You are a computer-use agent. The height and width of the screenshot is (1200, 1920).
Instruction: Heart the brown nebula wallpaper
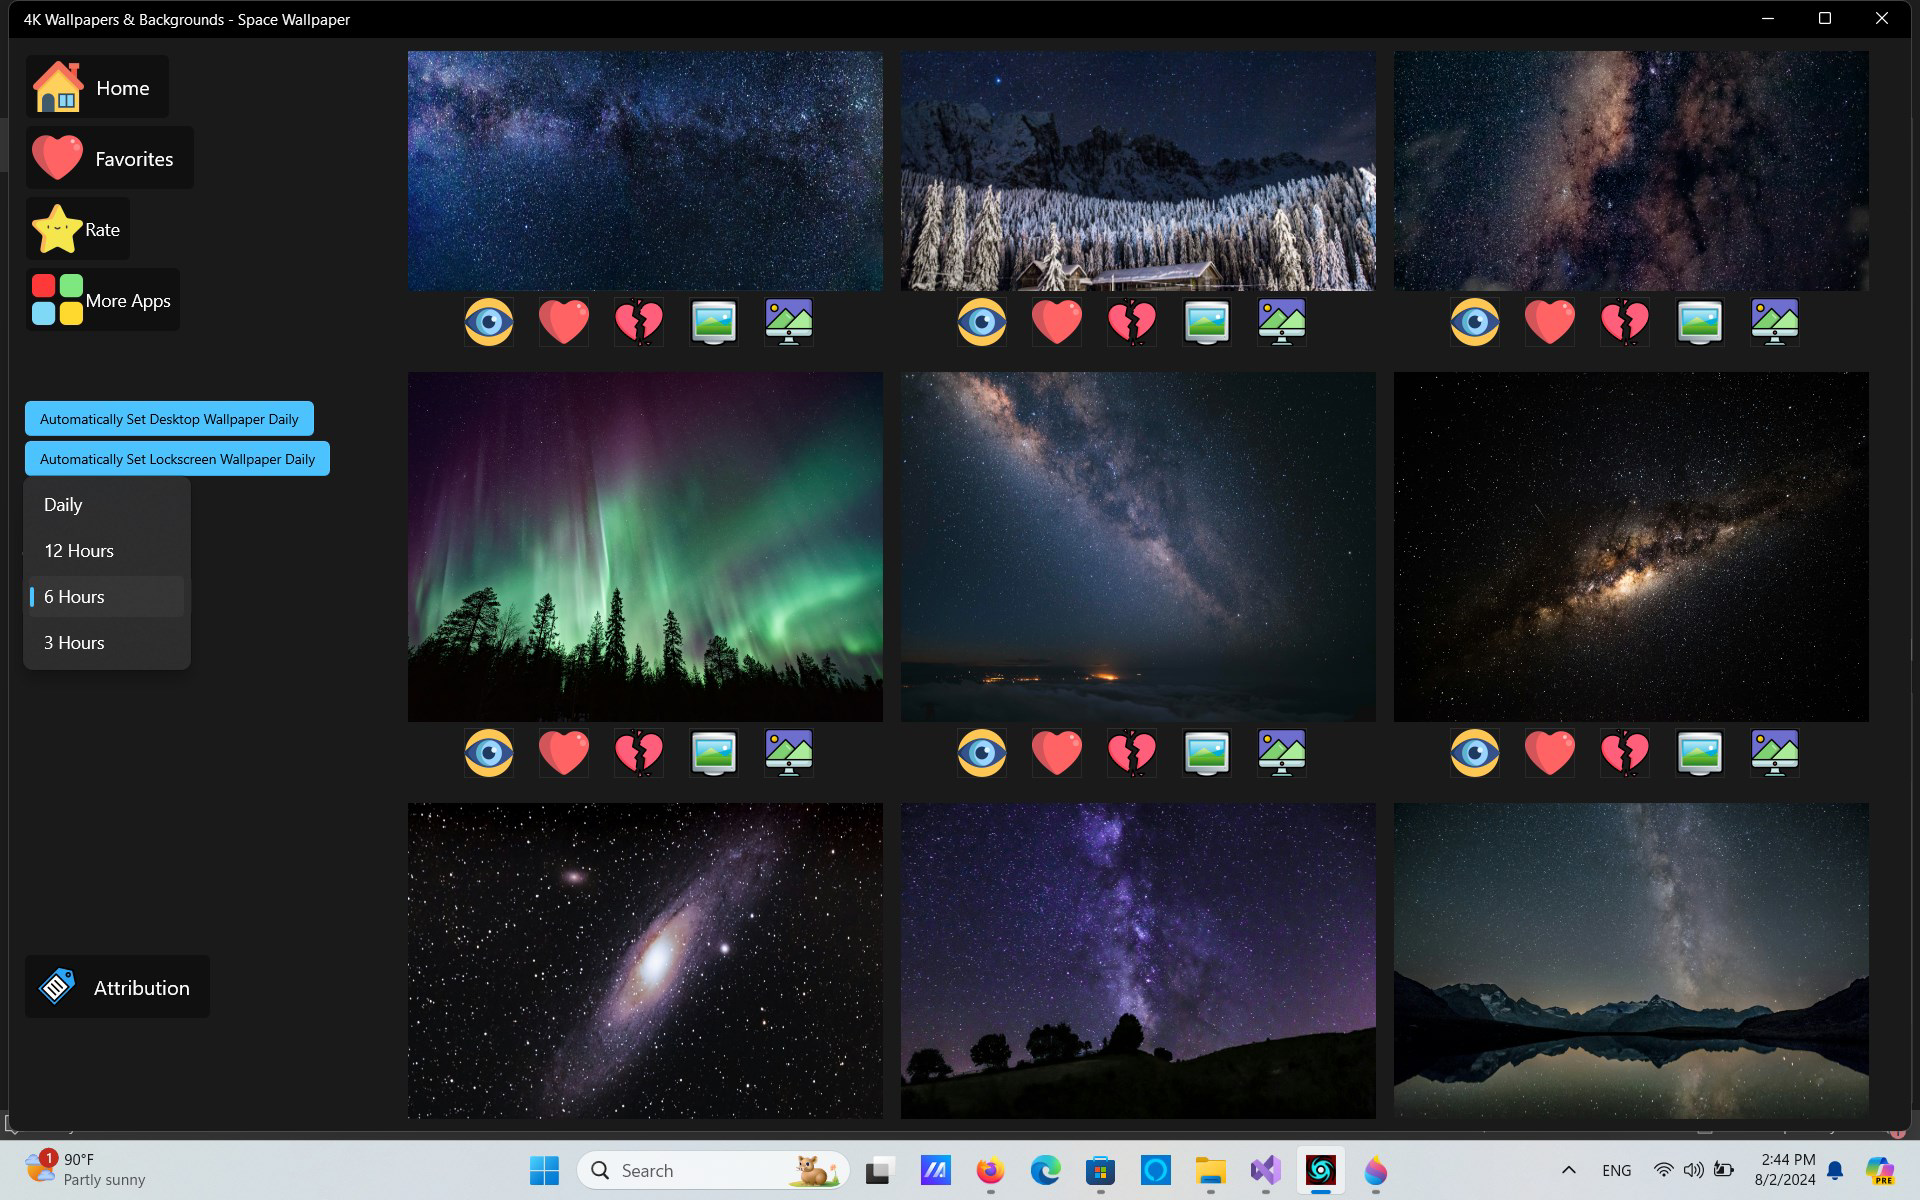click(1550, 322)
